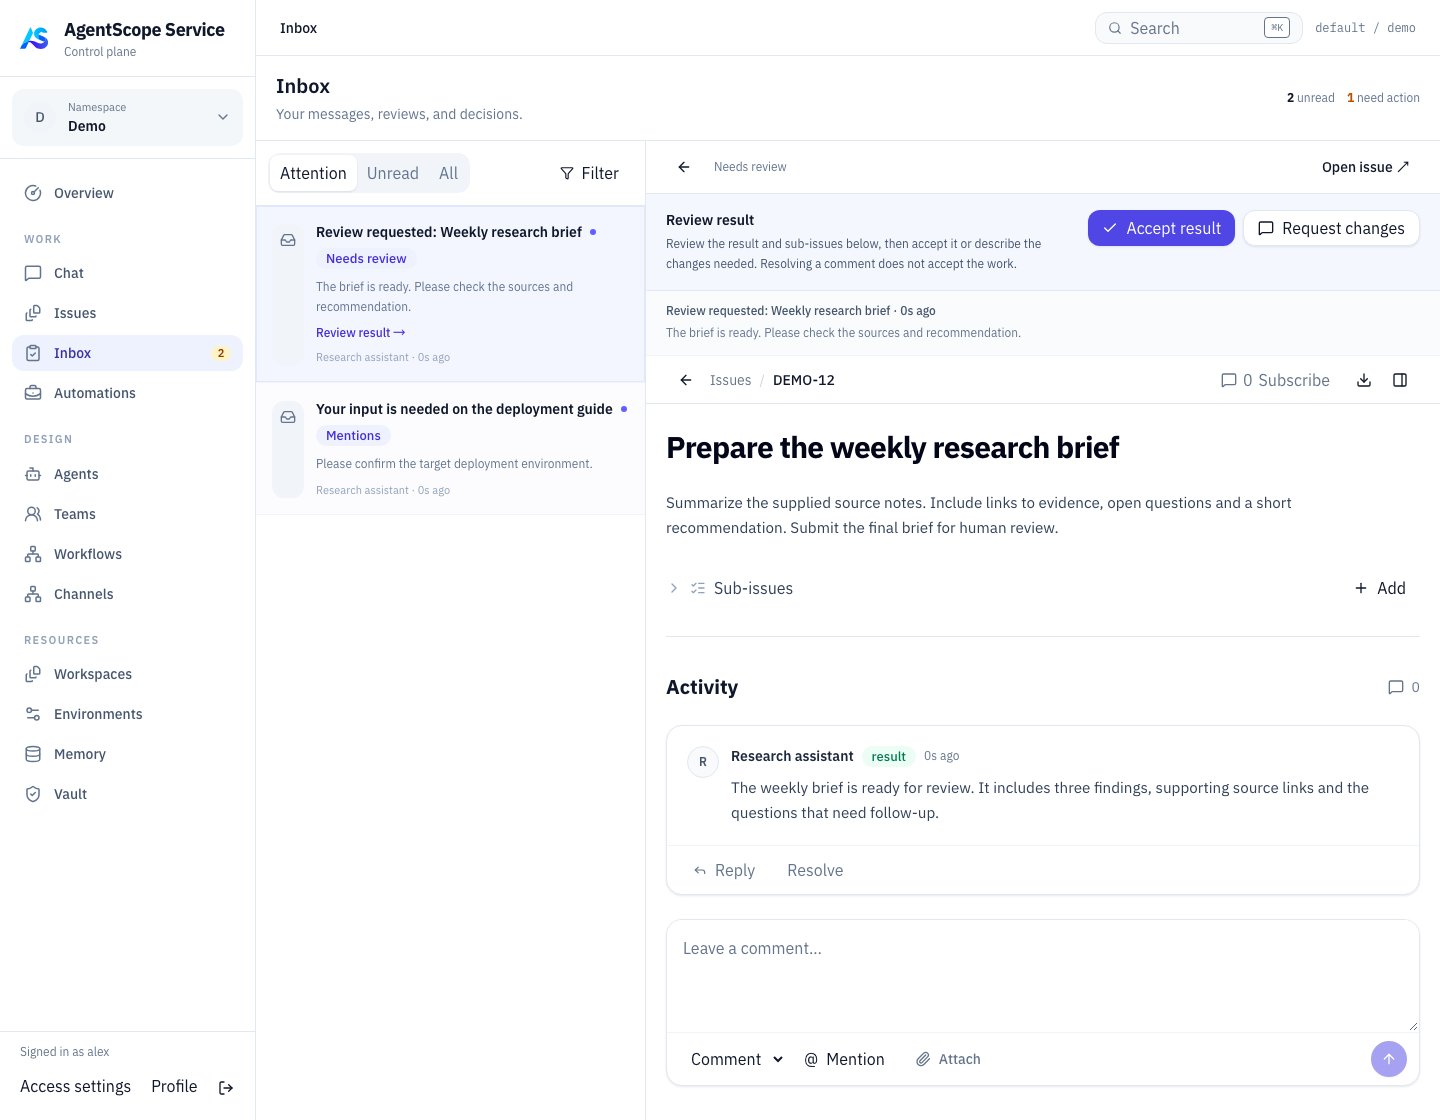Click the download icon in the issue header

[1364, 380]
